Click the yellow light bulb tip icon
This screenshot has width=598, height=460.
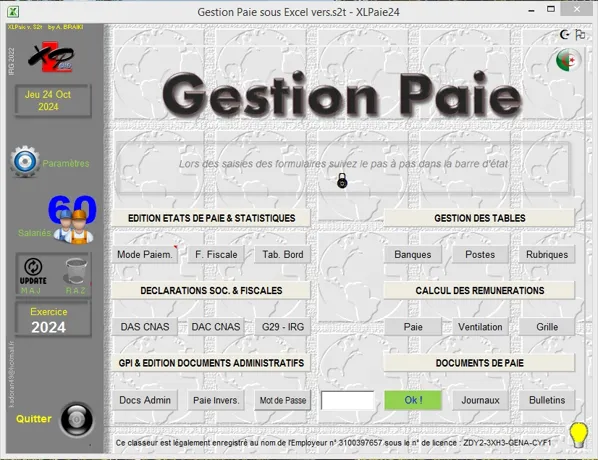[x=579, y=435]
